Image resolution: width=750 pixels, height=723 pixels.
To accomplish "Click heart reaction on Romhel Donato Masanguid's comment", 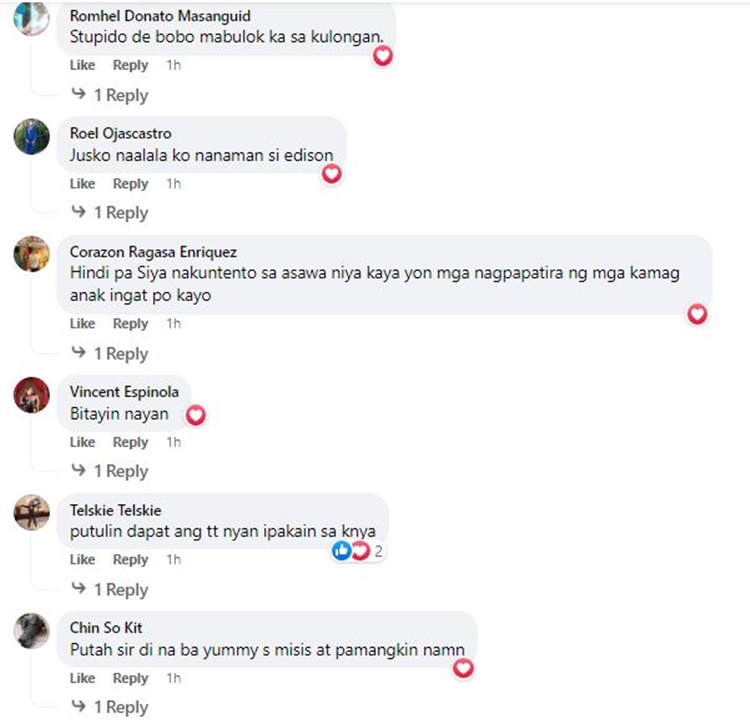I will tap(383, 56).
